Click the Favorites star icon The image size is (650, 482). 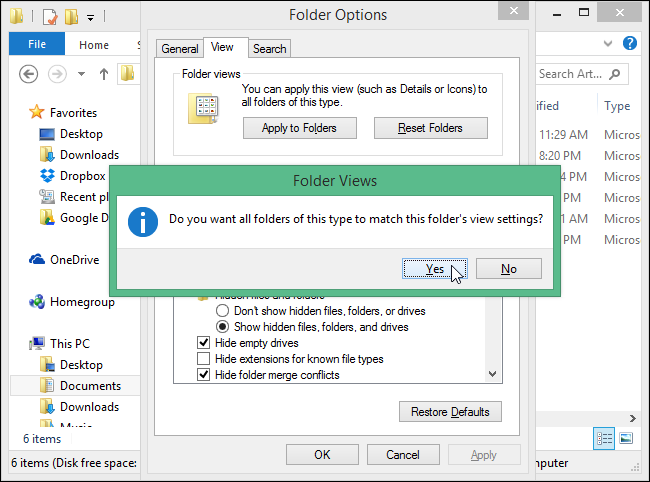pyautogui.click(x=36, y=112)
